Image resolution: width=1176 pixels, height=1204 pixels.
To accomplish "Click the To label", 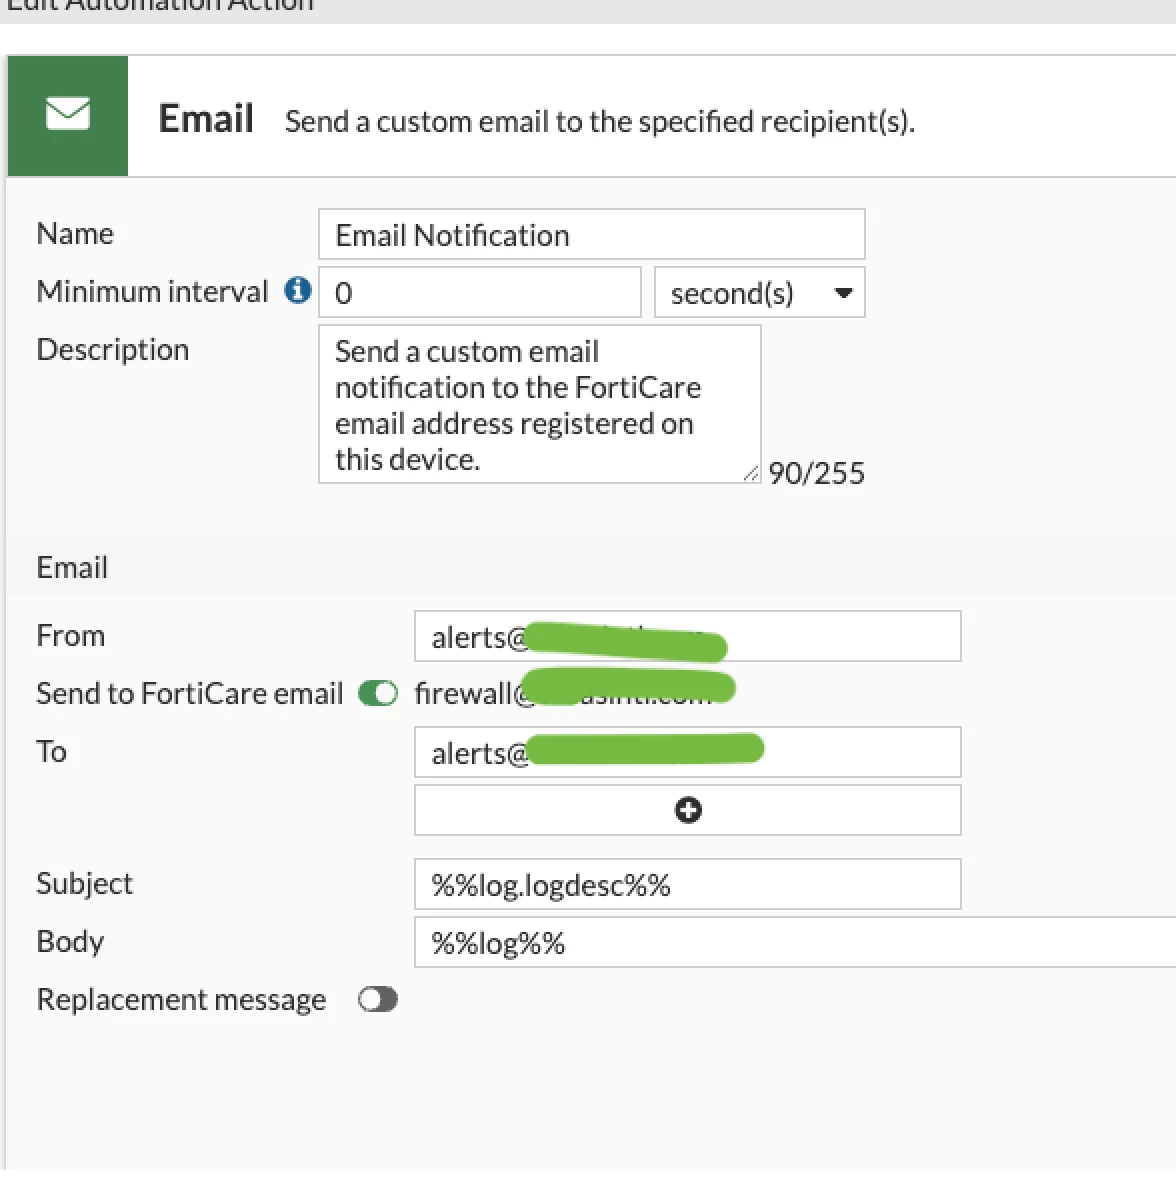I will 51,751.
